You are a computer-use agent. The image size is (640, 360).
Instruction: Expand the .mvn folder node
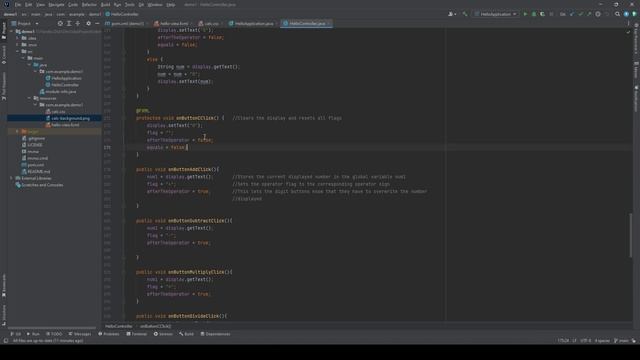[18, 44]
